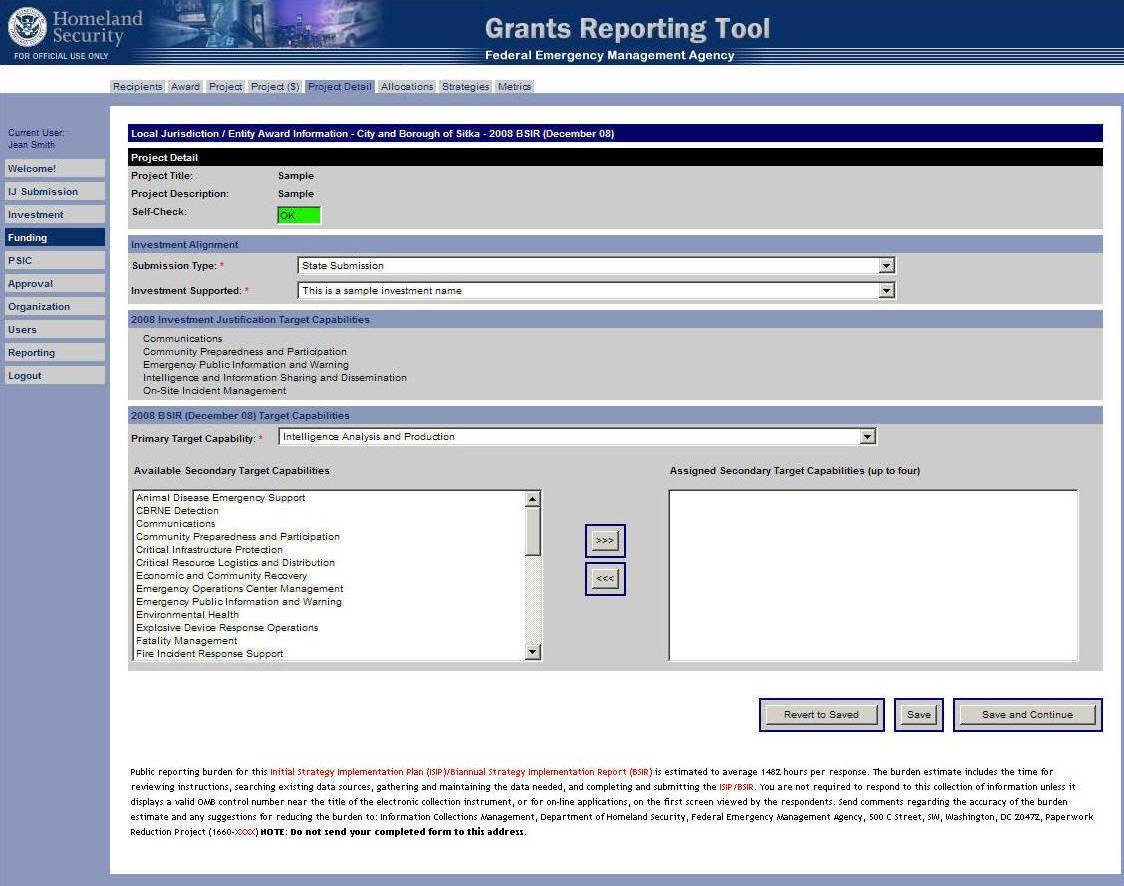Click the <<< remove capability button
Screen dimensions: 1124x886
[604, 579]
